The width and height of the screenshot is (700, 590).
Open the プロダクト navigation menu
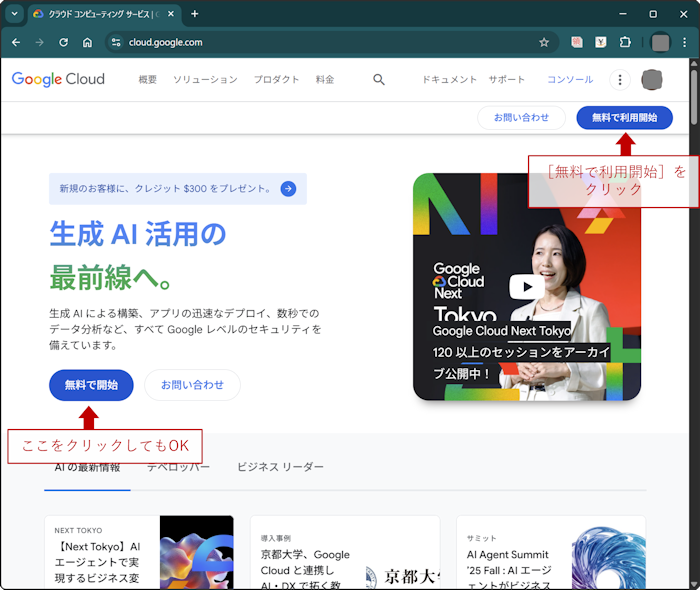(x=276, y=80)
